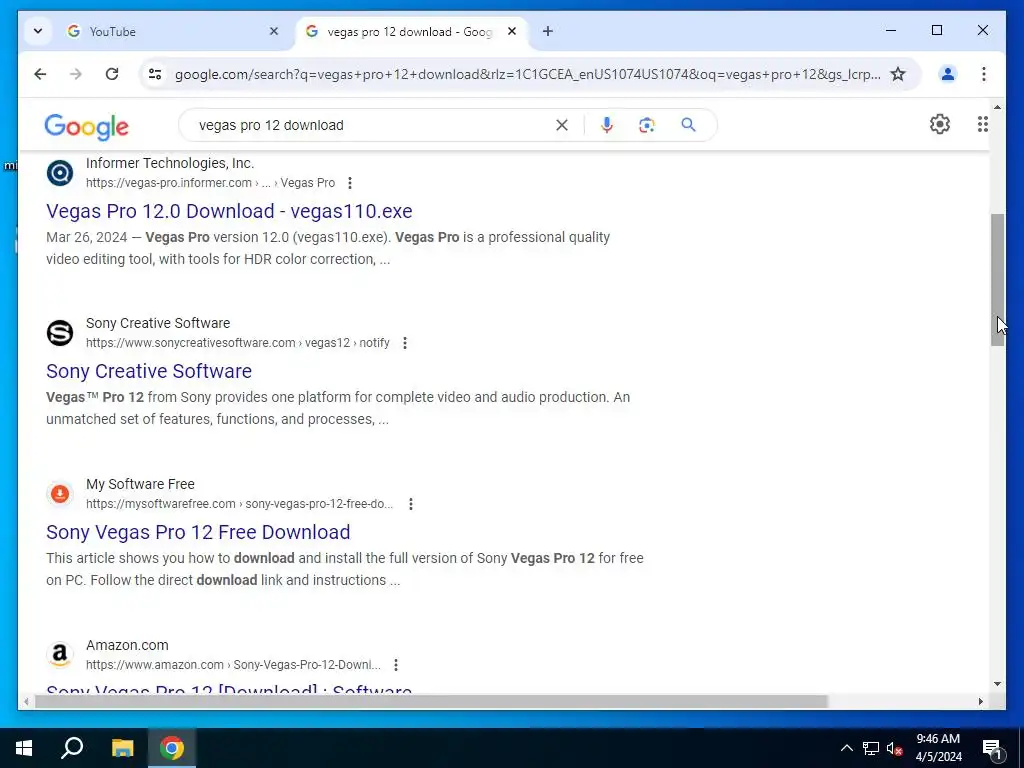
Task: Open Vegas Pro 12.0 Download - vegas110.exe link
Action: (229, 212)
